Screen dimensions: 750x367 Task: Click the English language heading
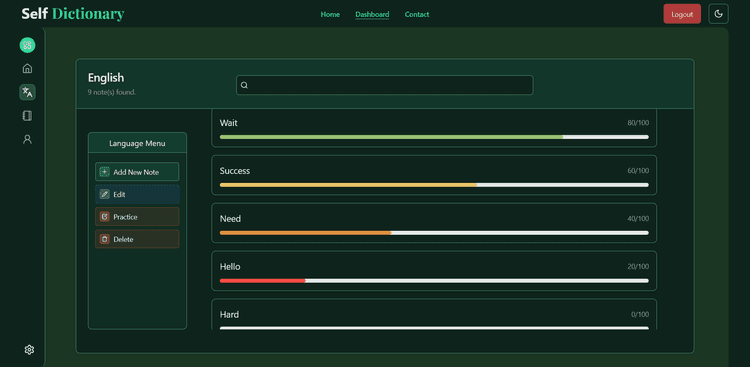click(x=106, y=78)
